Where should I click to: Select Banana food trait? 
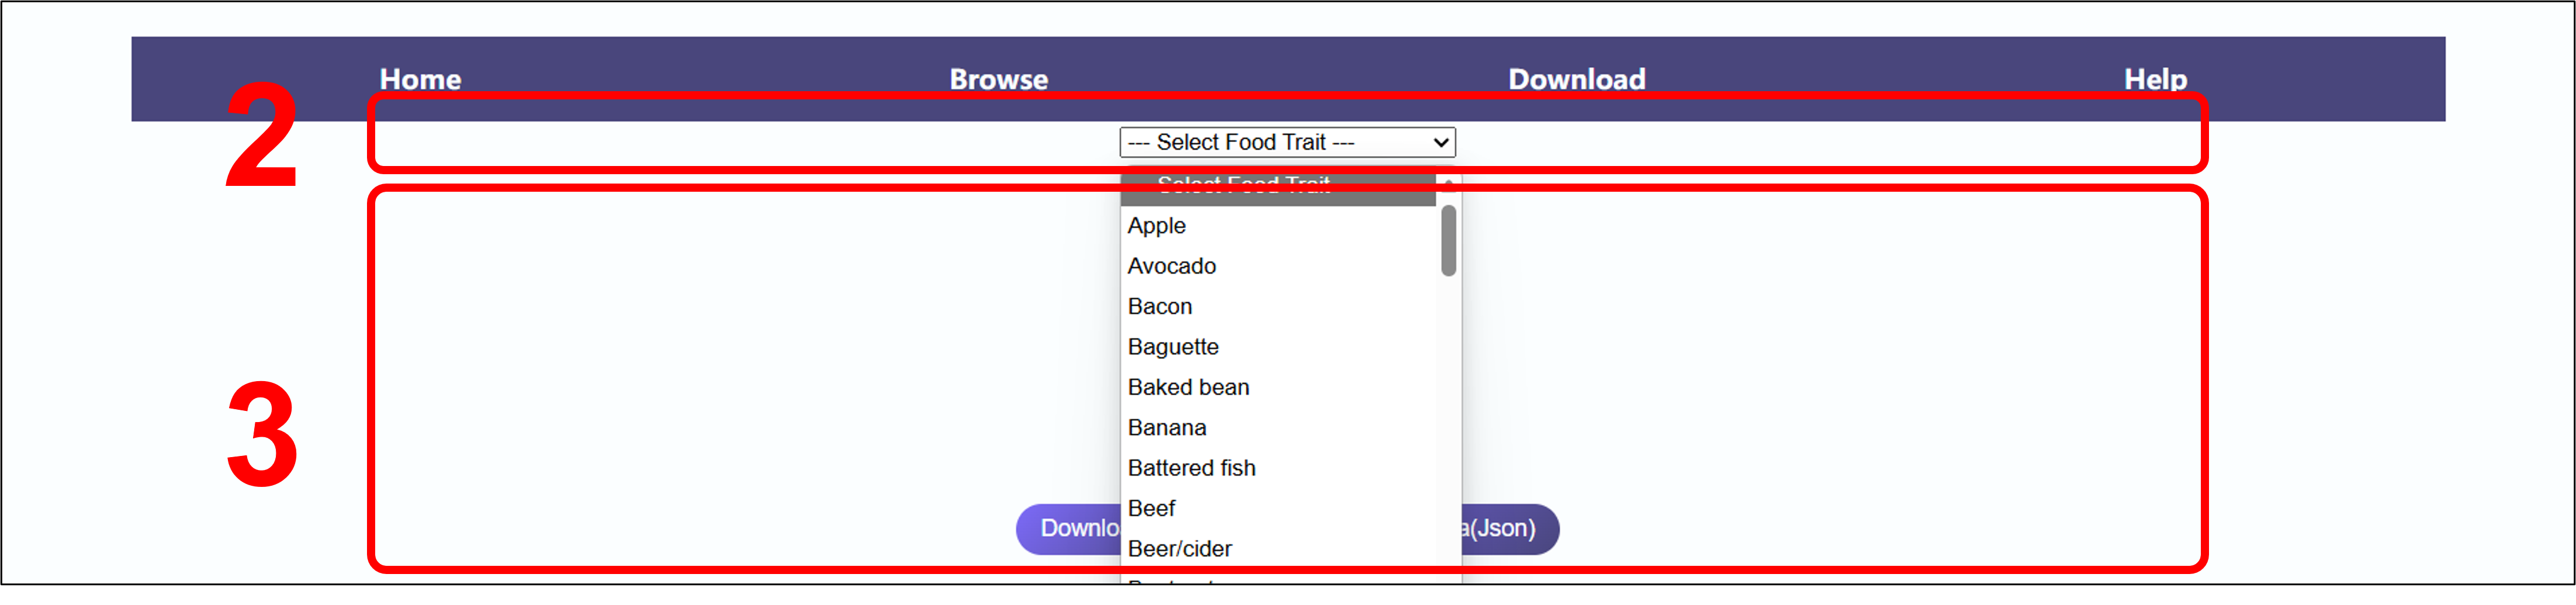click(1167, 428)
